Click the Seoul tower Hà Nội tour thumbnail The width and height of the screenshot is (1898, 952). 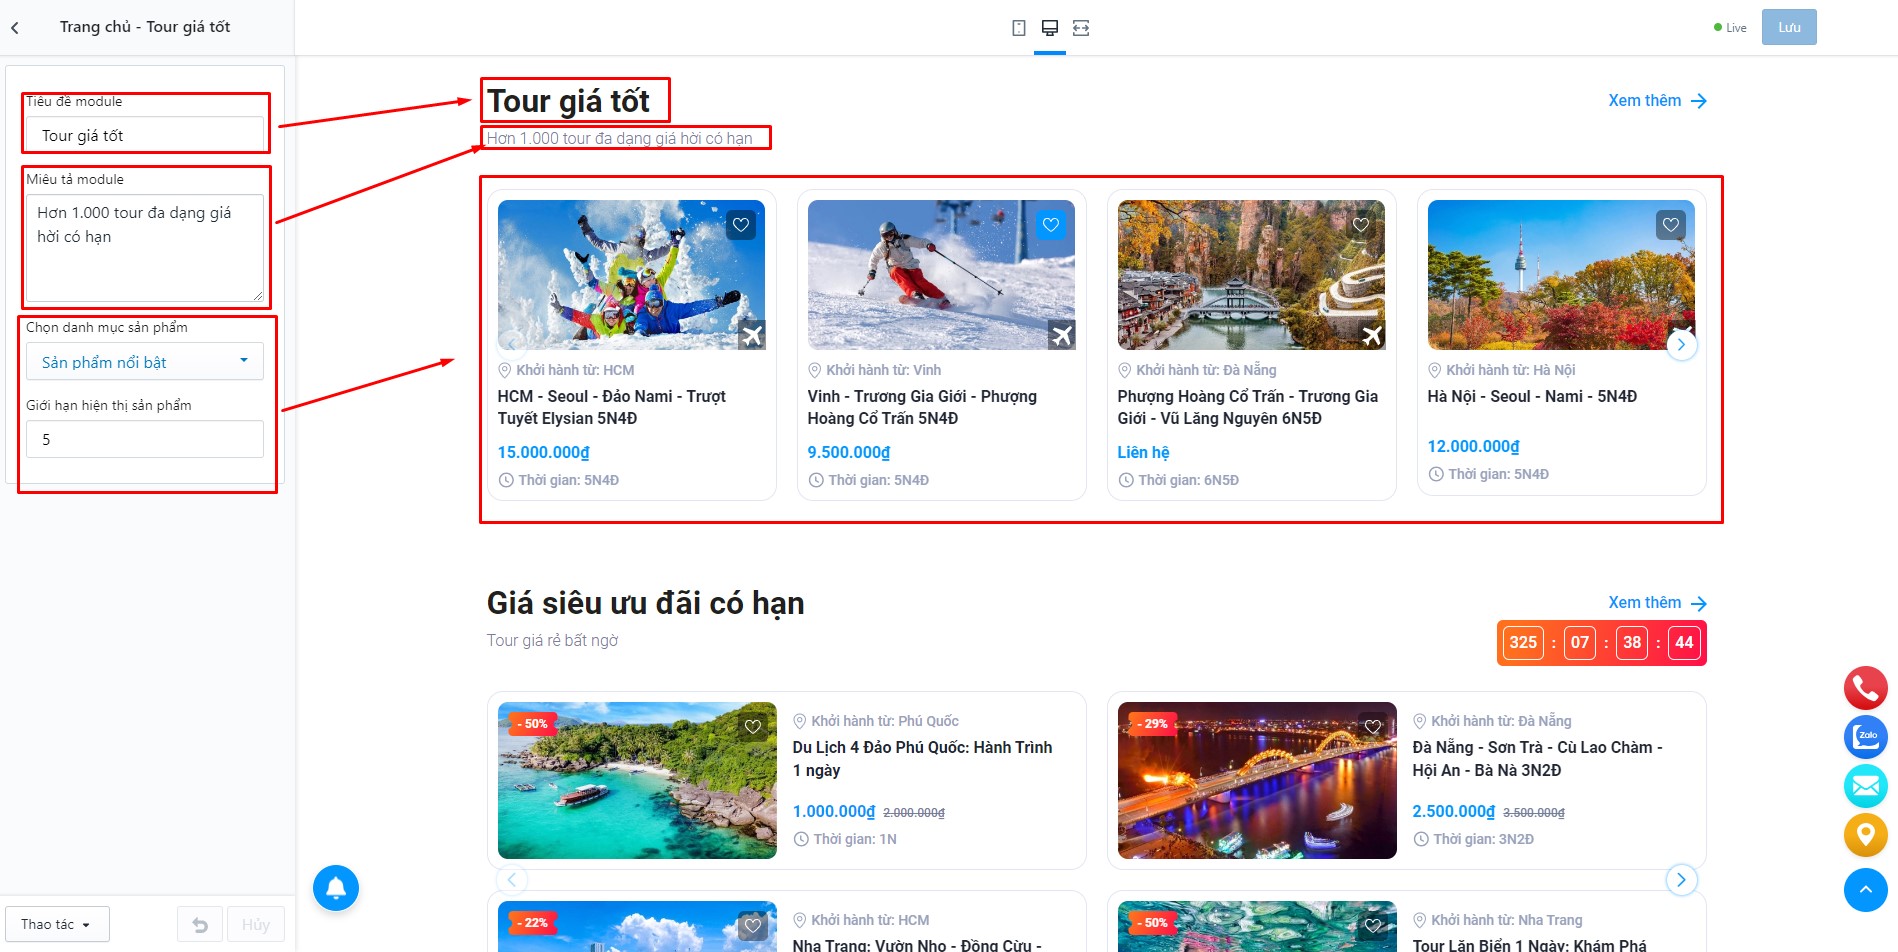click(1562, 275)
